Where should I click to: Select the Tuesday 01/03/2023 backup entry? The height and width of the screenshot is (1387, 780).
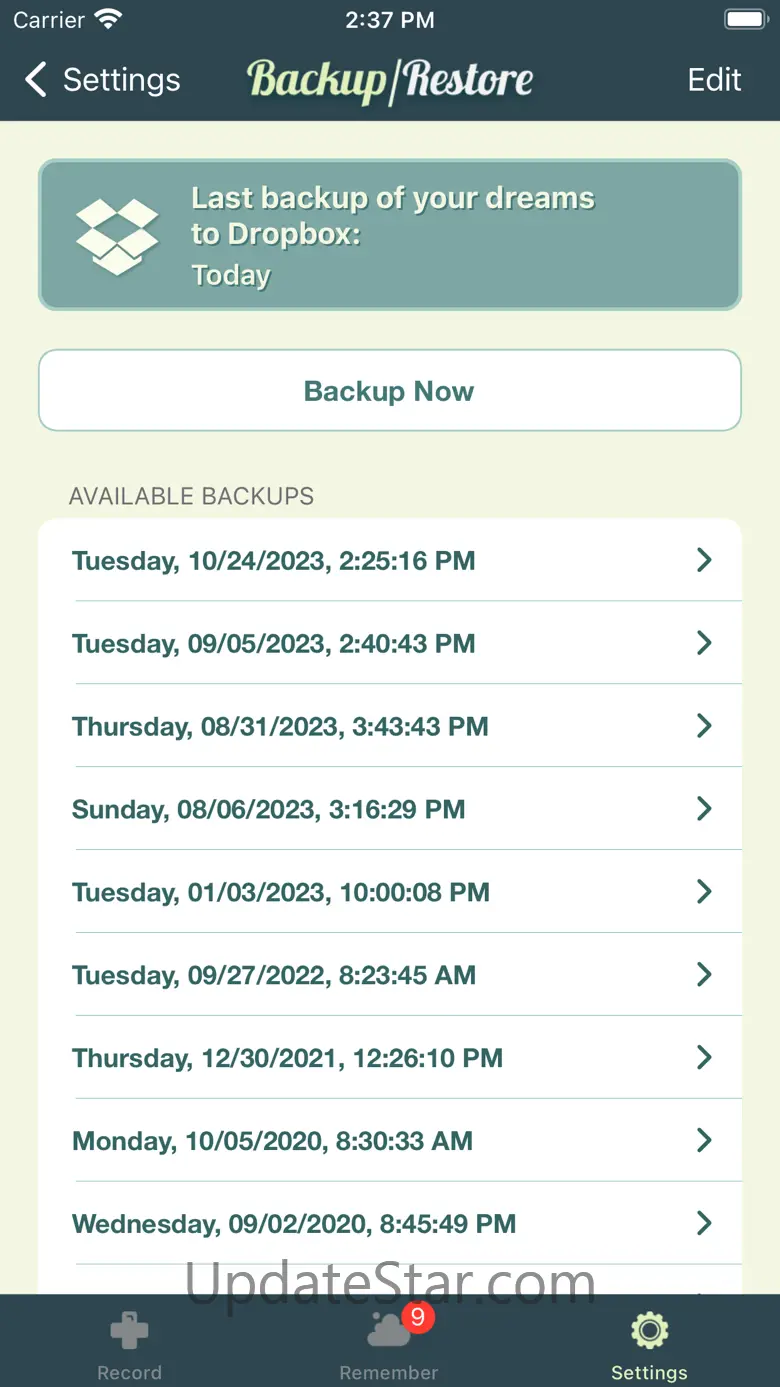pyautogui.click(x=281, y=892)
